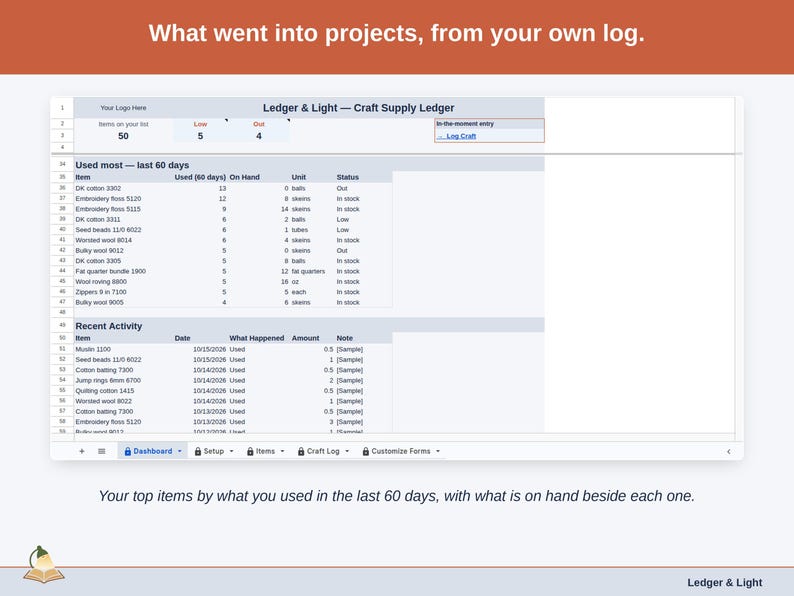Screen dimensions: 794x596
Task: Switch to the Setup sheet tab
Action: point(214,451)
